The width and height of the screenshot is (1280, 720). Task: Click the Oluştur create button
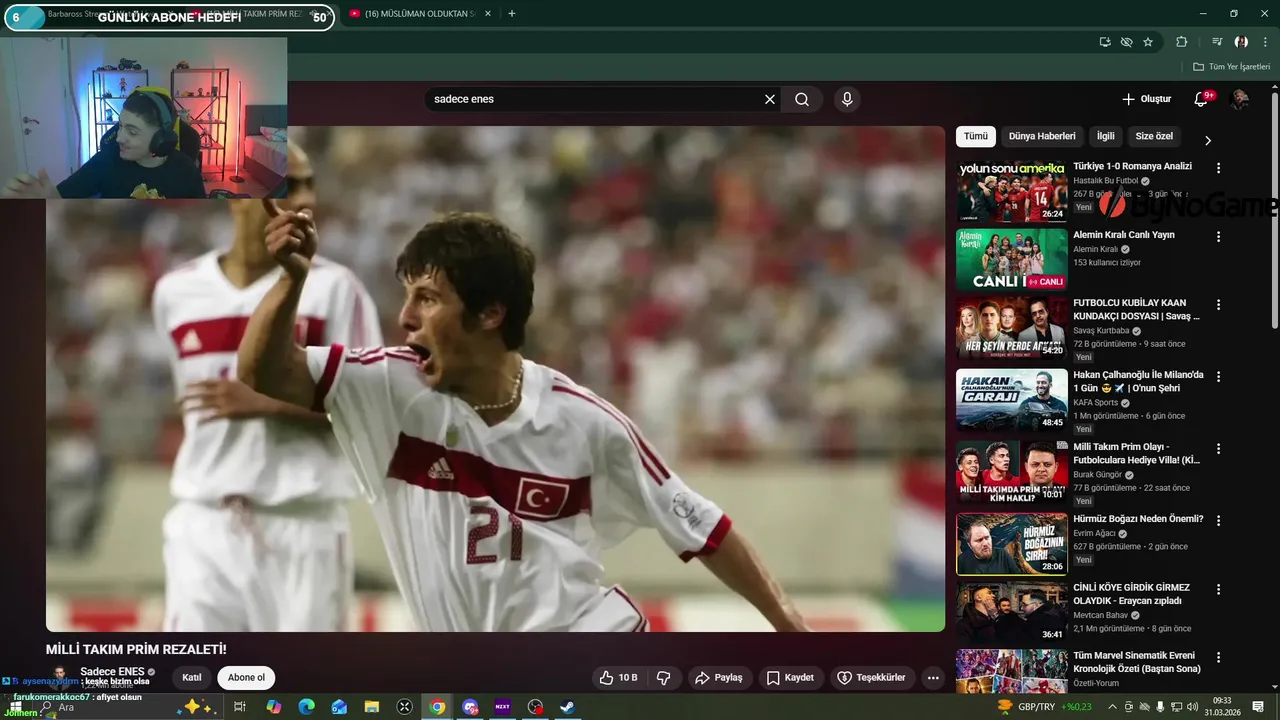pos(1146,99)
